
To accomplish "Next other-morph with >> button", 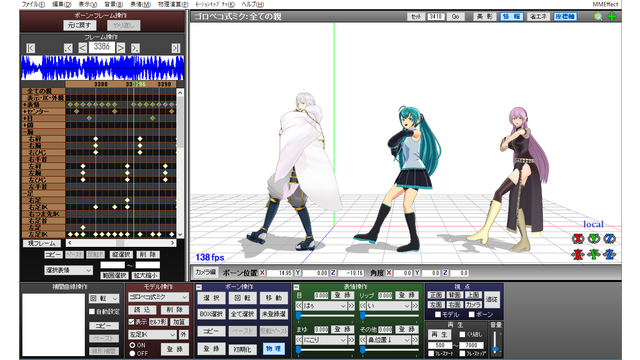I will pos(415,340).
